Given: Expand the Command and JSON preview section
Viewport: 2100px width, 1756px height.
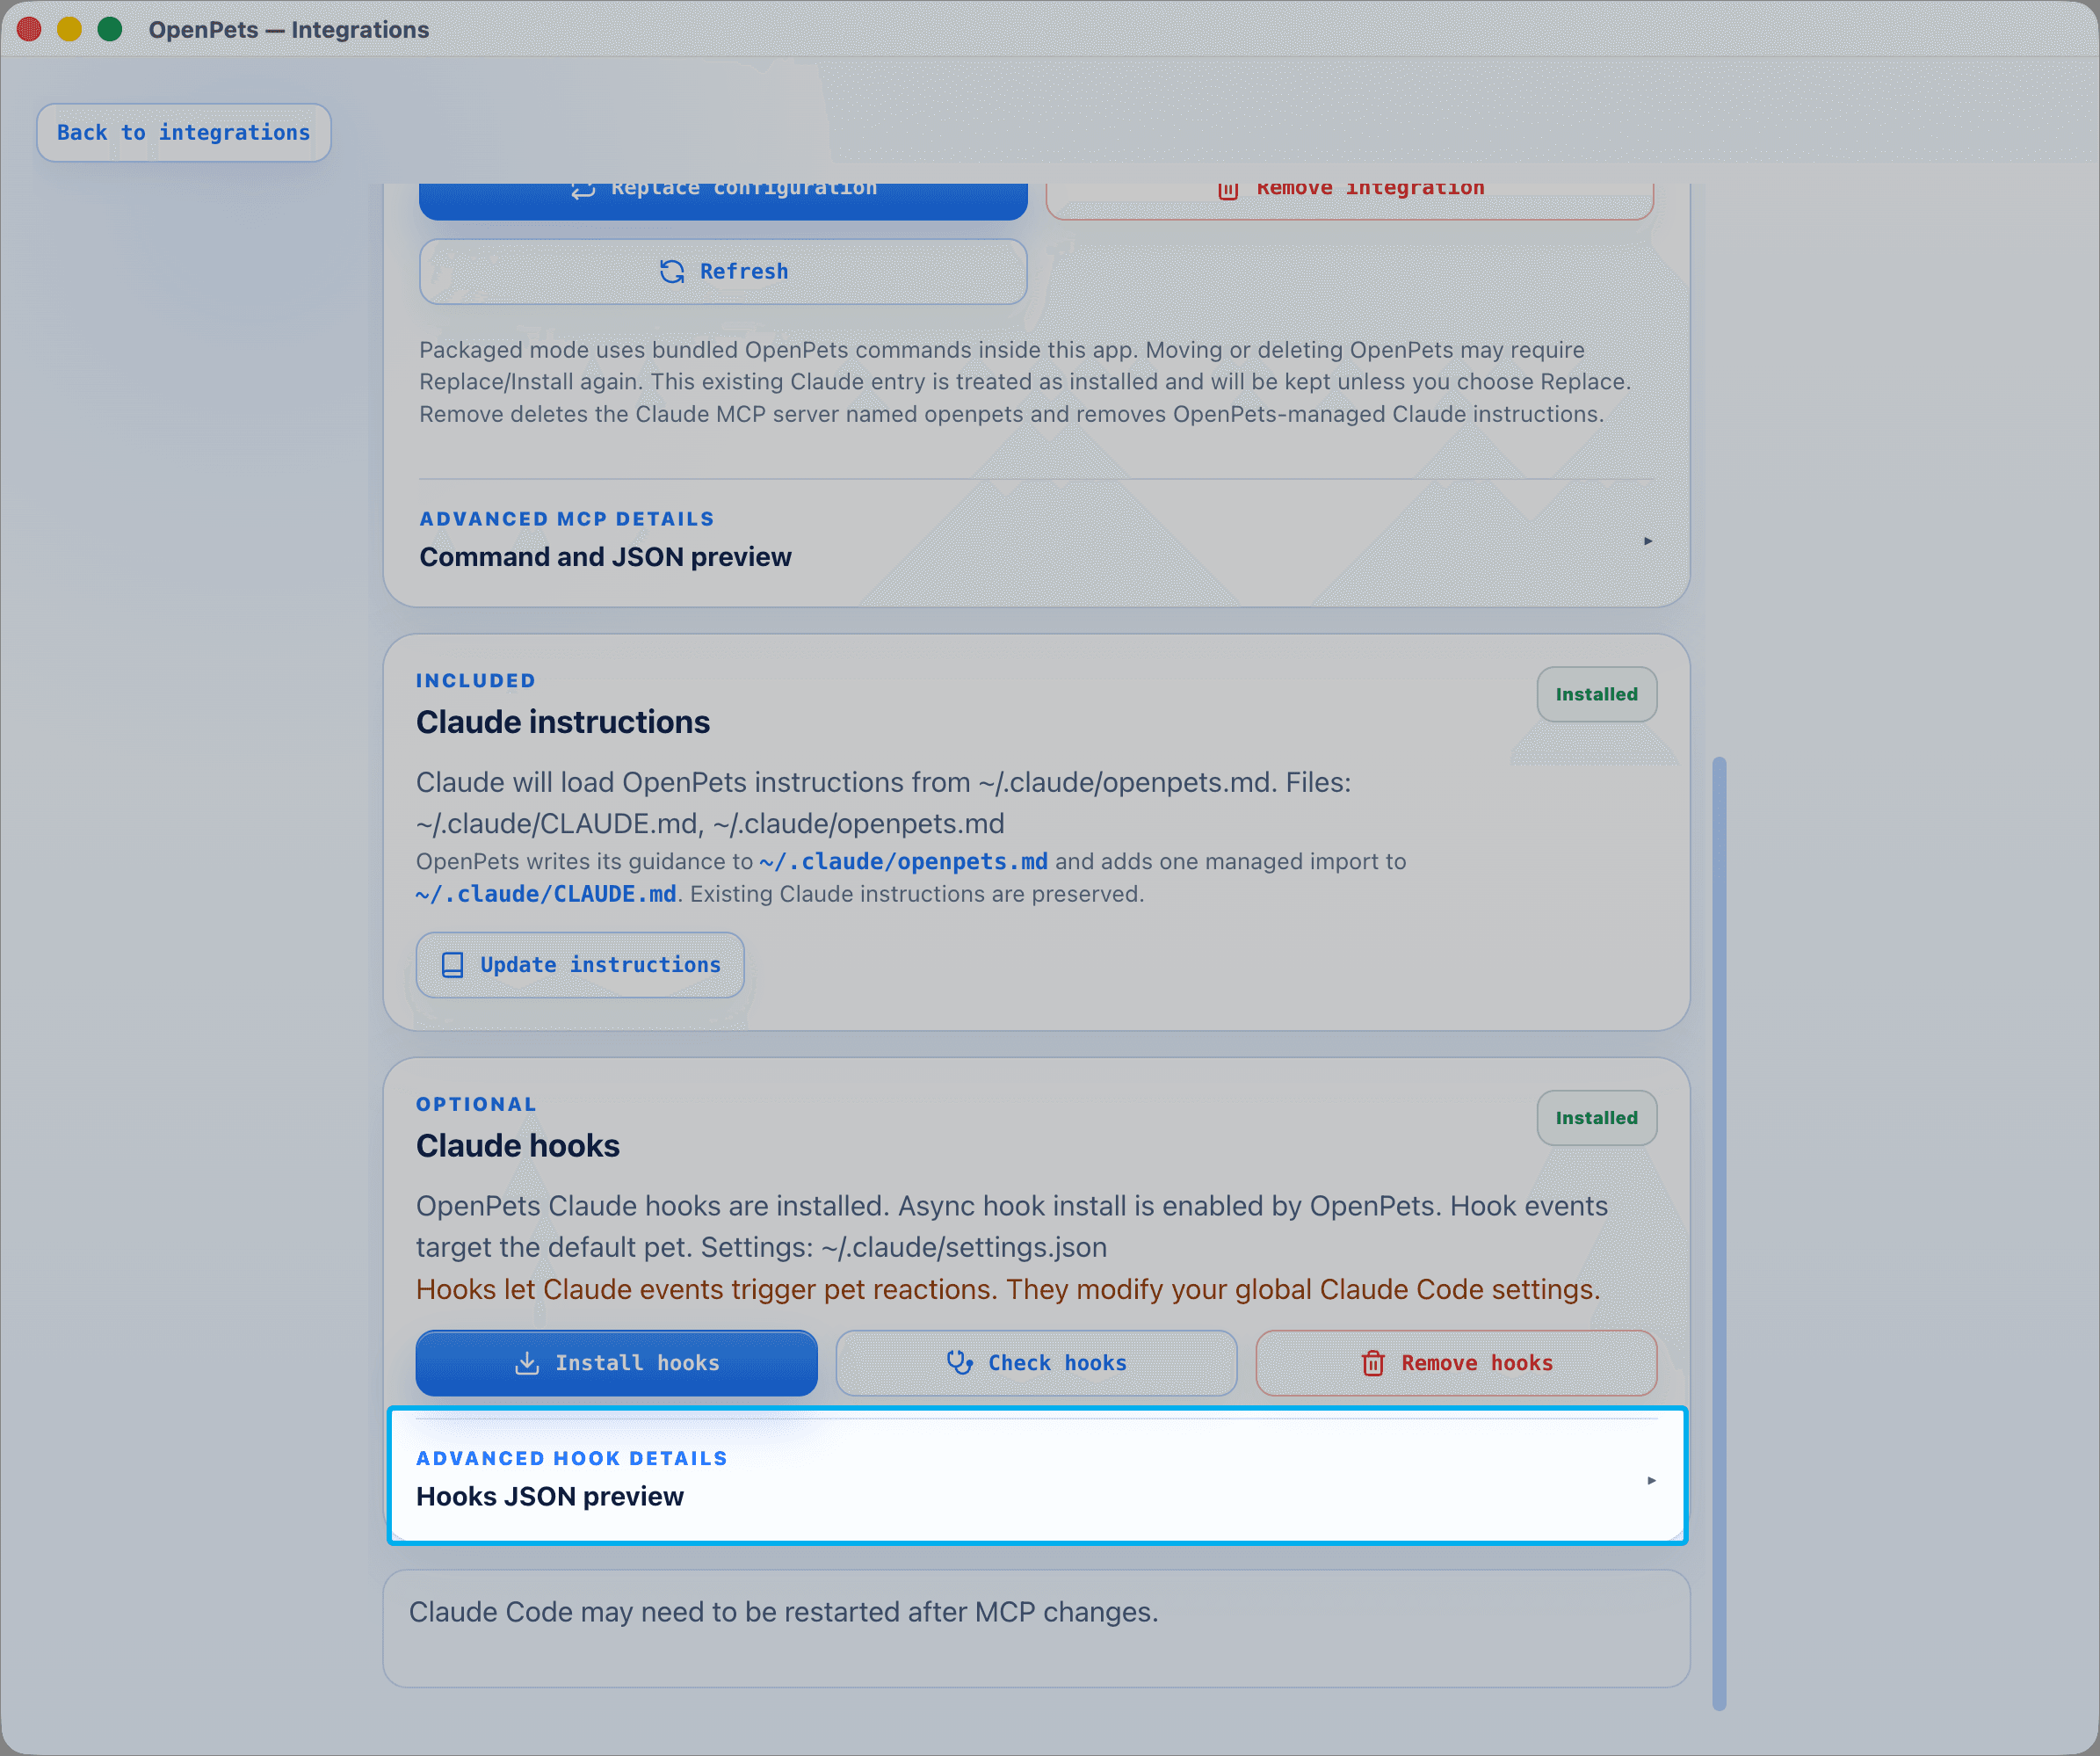Looking at the screenshot, I should pyautogui.click(x=1036, y=540).
